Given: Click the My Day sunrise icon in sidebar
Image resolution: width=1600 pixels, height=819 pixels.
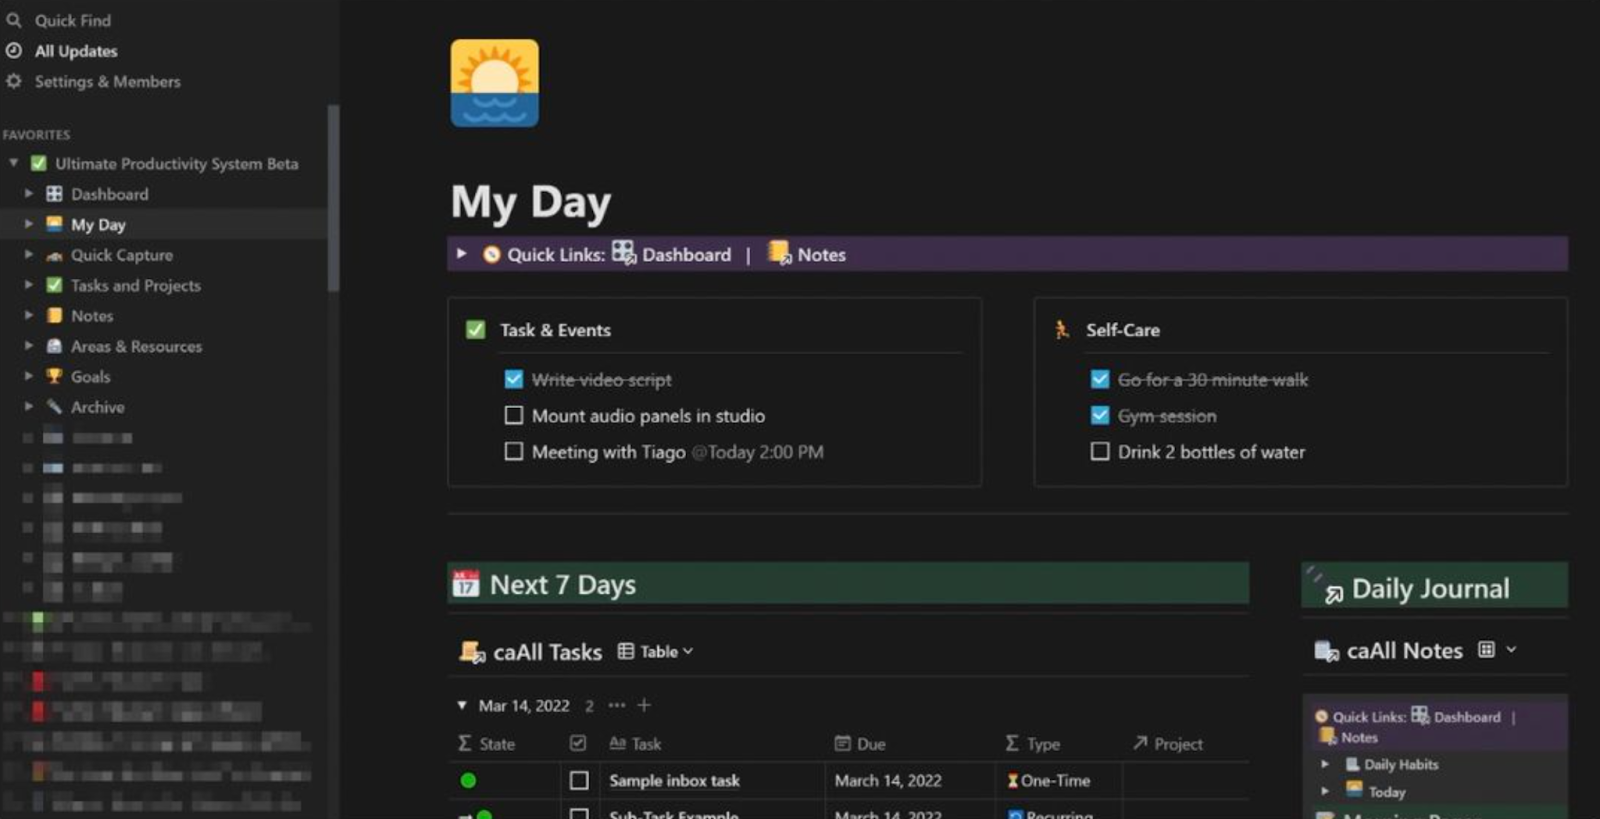Looking at the screenshot, I should 55,224.
